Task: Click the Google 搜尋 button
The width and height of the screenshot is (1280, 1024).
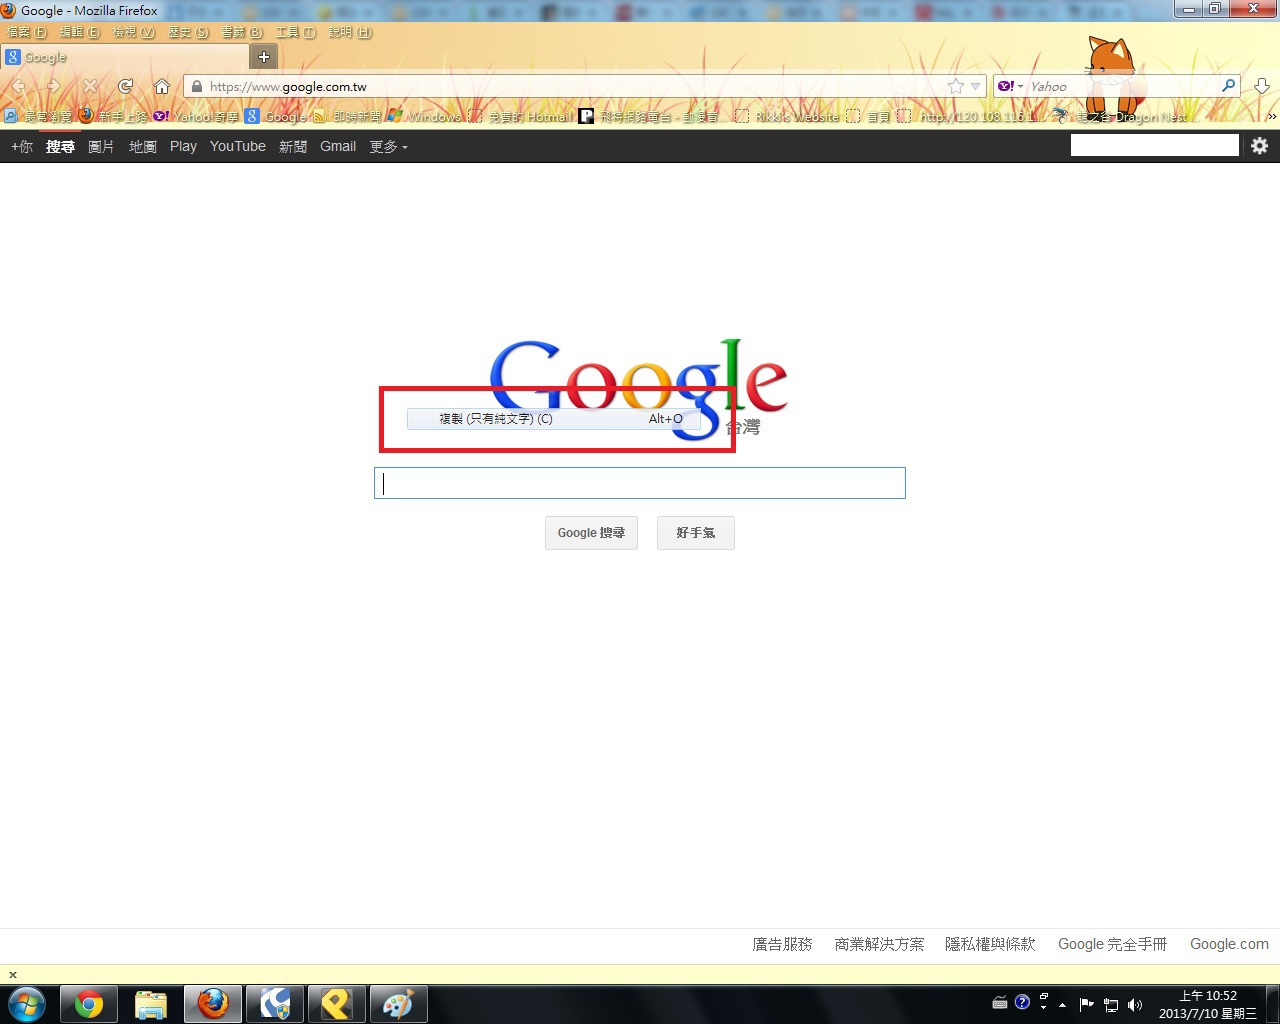Action: [x=591, y=533]
